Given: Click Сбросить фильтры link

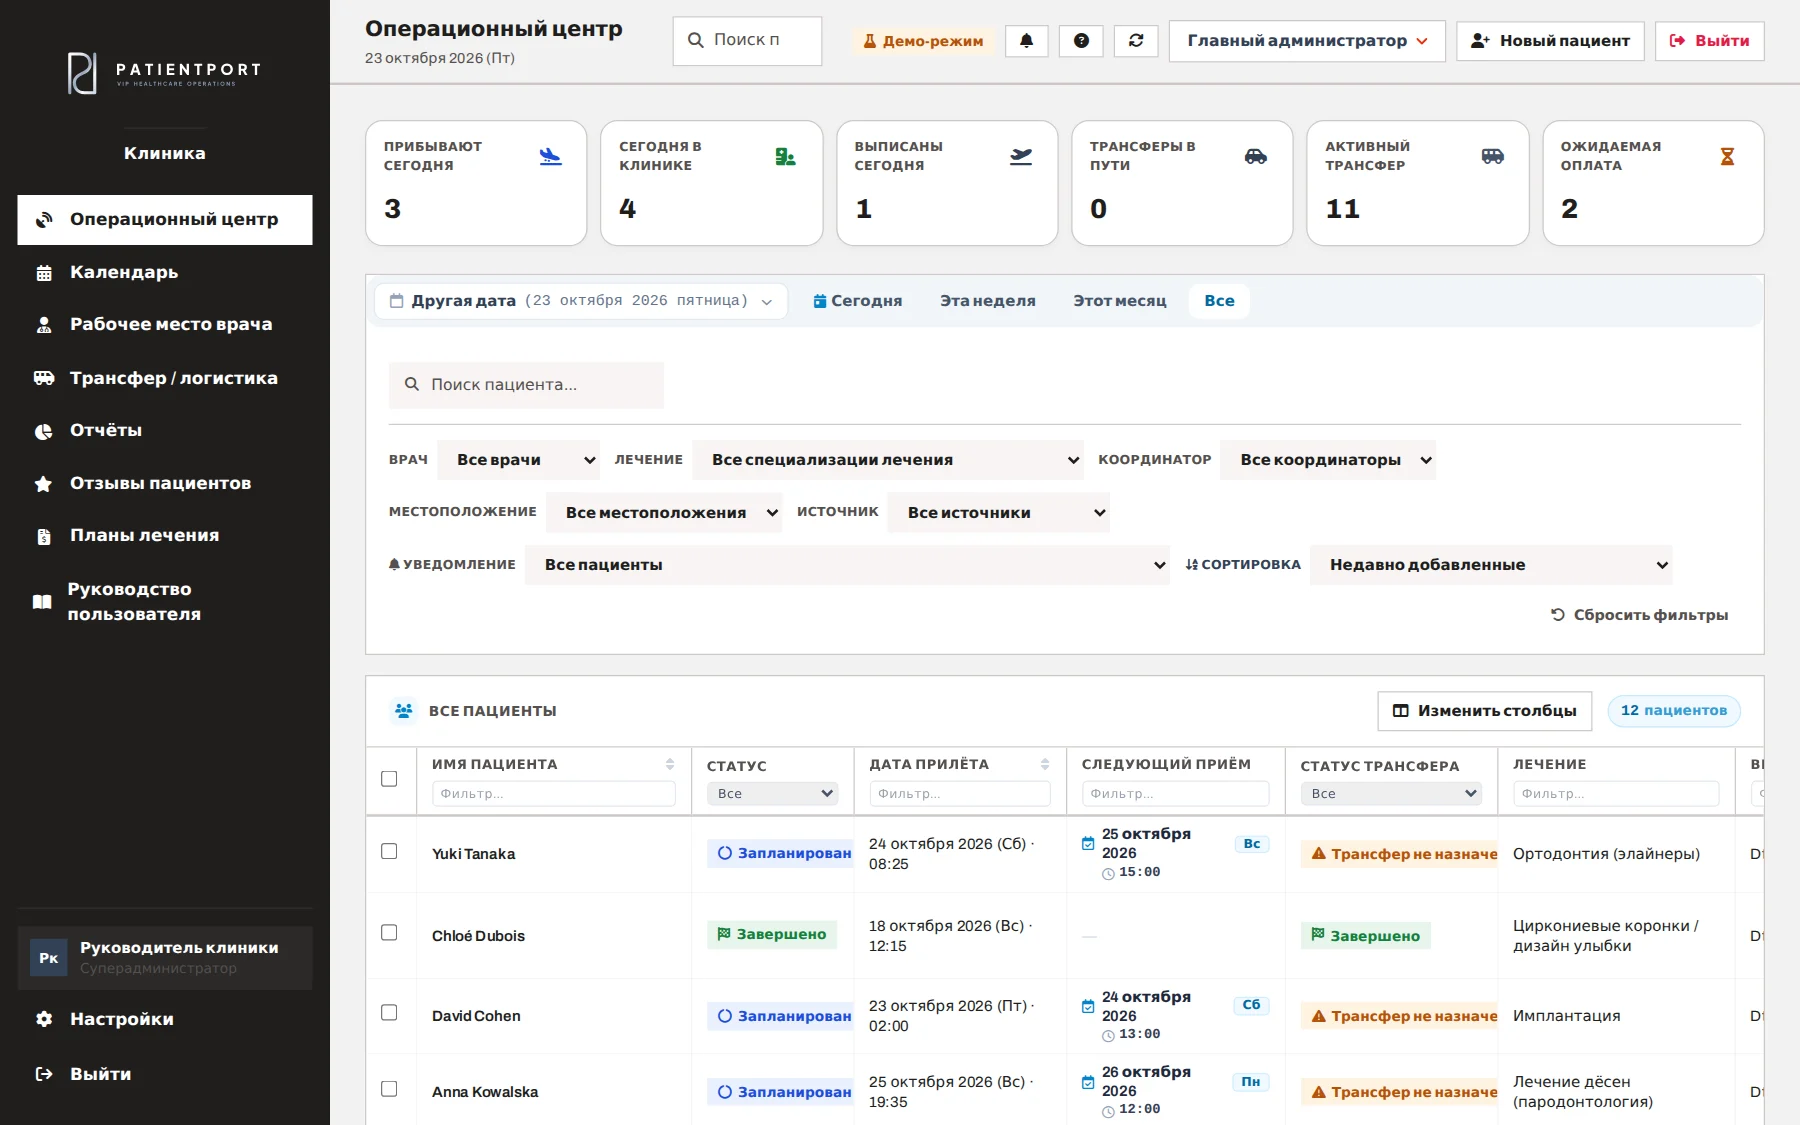Looking at the screenshot, I should click(x=1639, y=615).
